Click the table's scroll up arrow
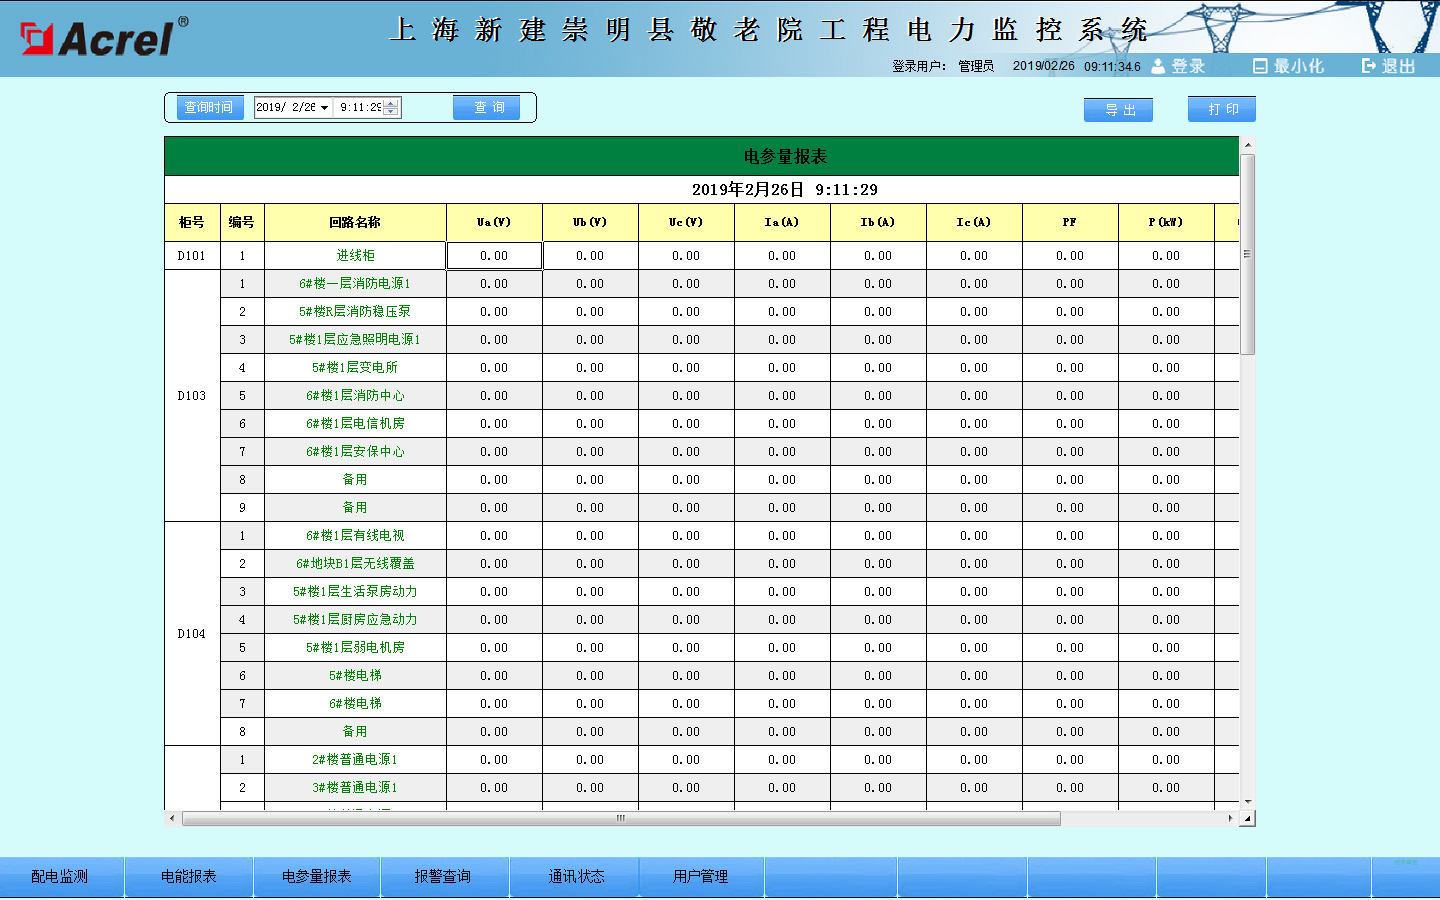This screenshot has width=1440, height=900. (1247, 145)
